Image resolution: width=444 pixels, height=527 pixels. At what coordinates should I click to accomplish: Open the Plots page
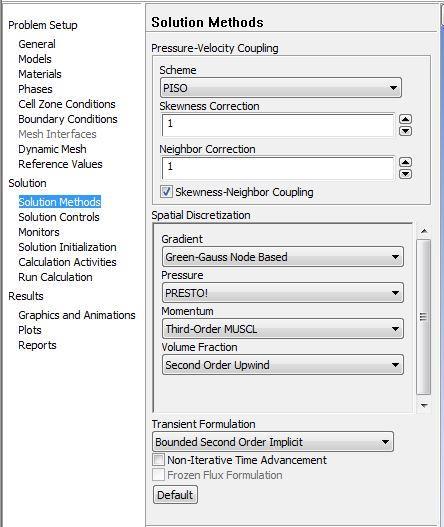tap(30, 330)
